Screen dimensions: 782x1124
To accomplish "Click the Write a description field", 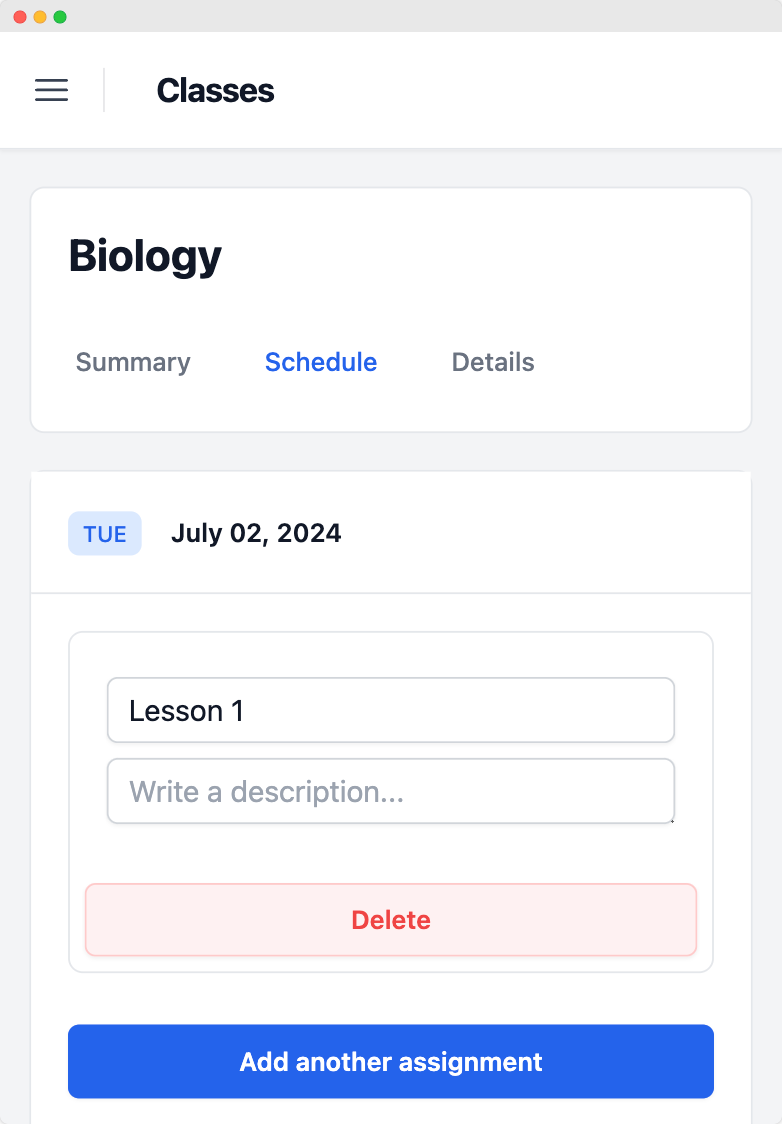I will click(x=390, y=791).
